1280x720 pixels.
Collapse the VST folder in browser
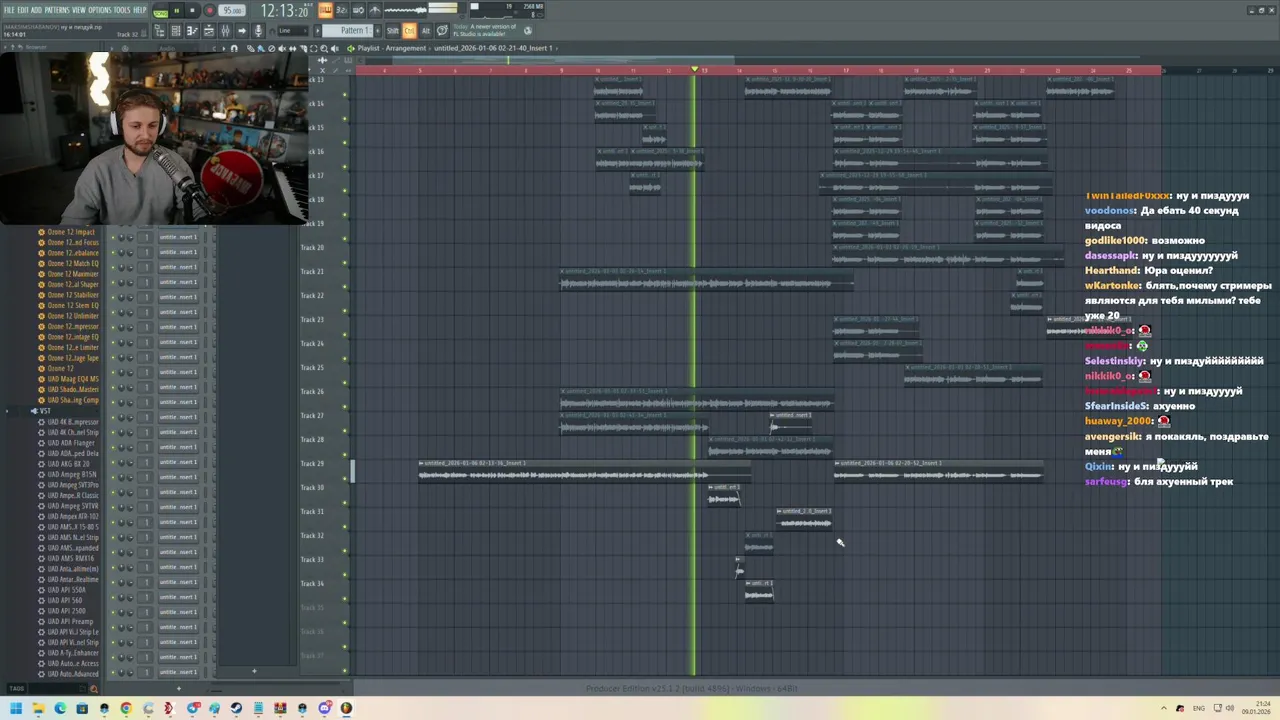click(45, 411)
